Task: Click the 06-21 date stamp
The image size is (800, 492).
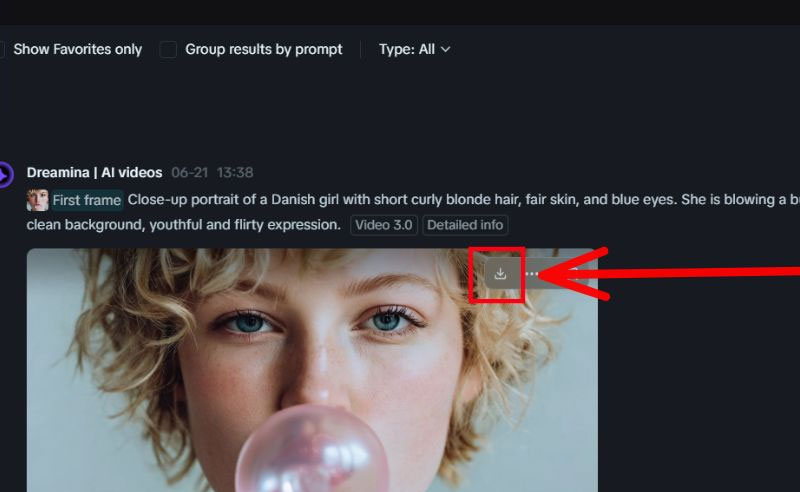Action: coord(189,173)
